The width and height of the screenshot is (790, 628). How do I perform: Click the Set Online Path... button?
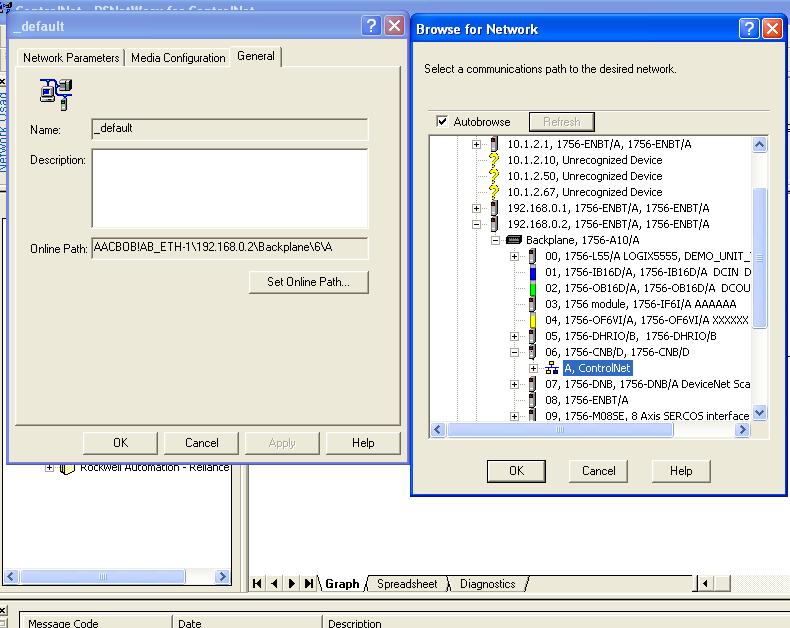click(308, 282)
